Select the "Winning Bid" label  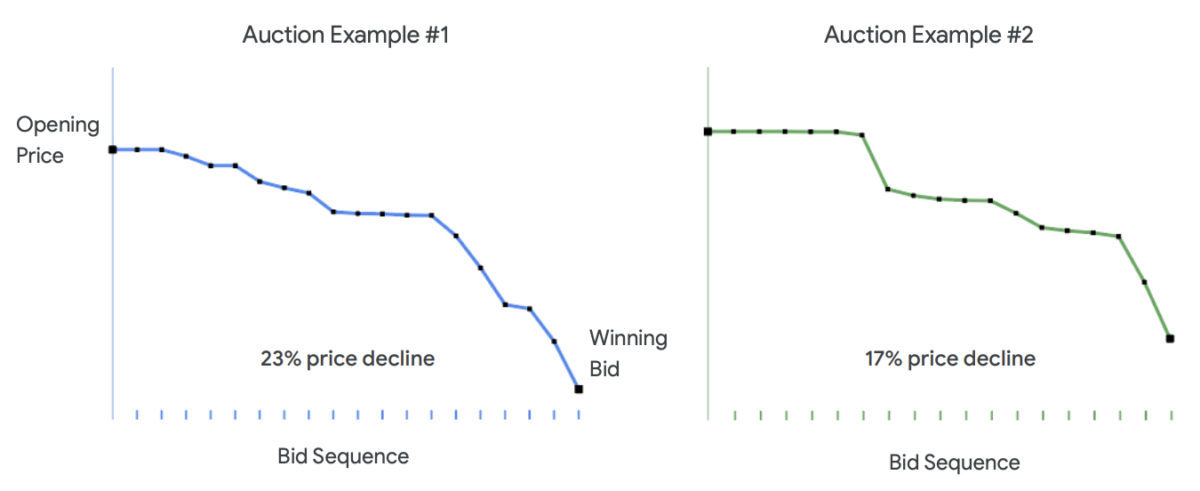[x=627, y=353]
